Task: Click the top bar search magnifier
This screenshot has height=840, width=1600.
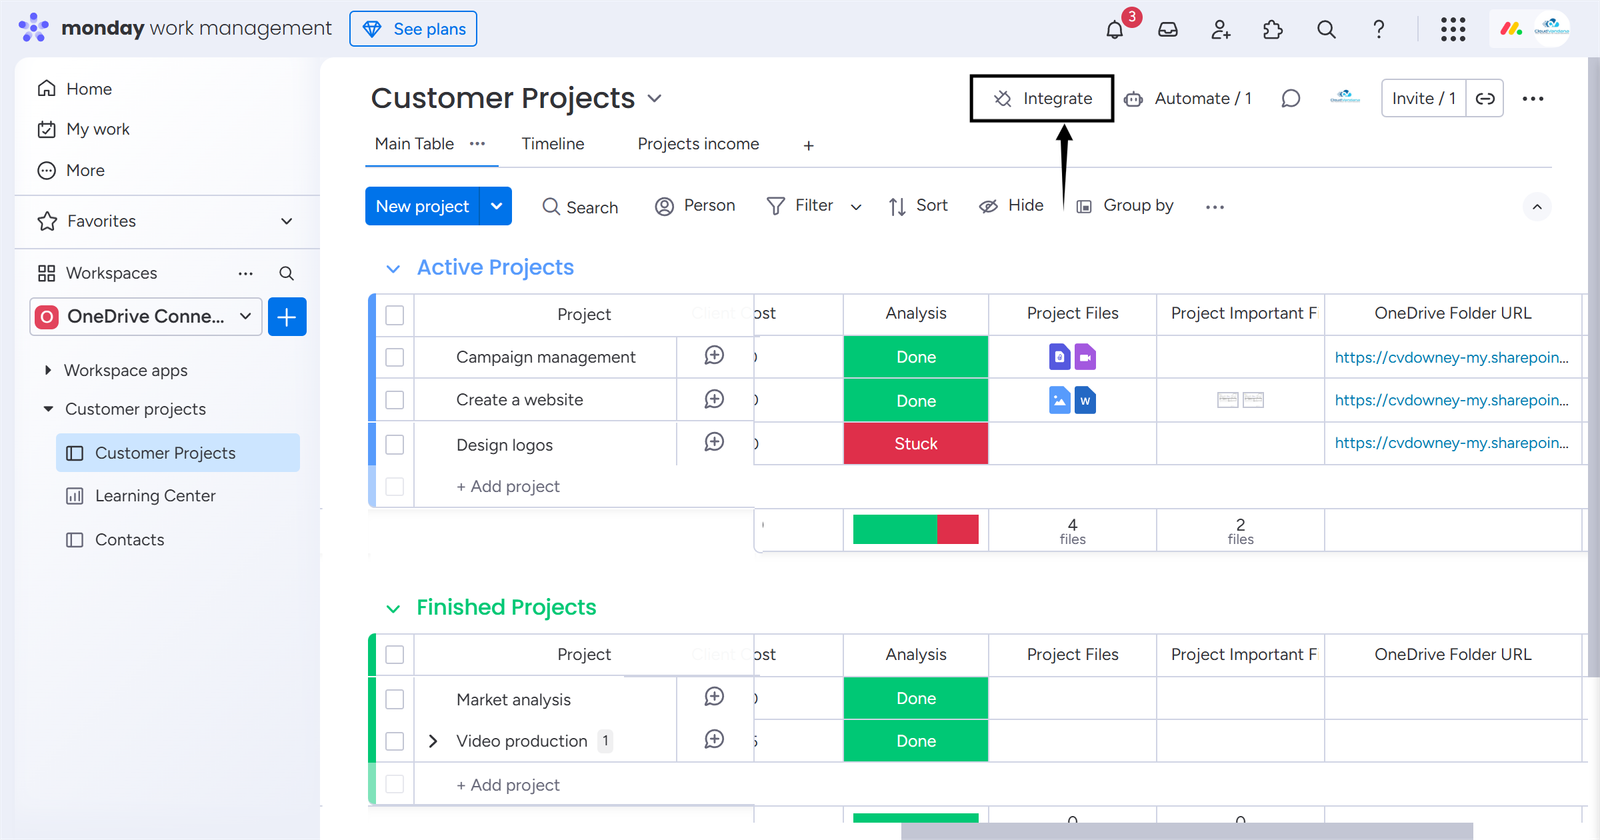Action: point(1326,30)
